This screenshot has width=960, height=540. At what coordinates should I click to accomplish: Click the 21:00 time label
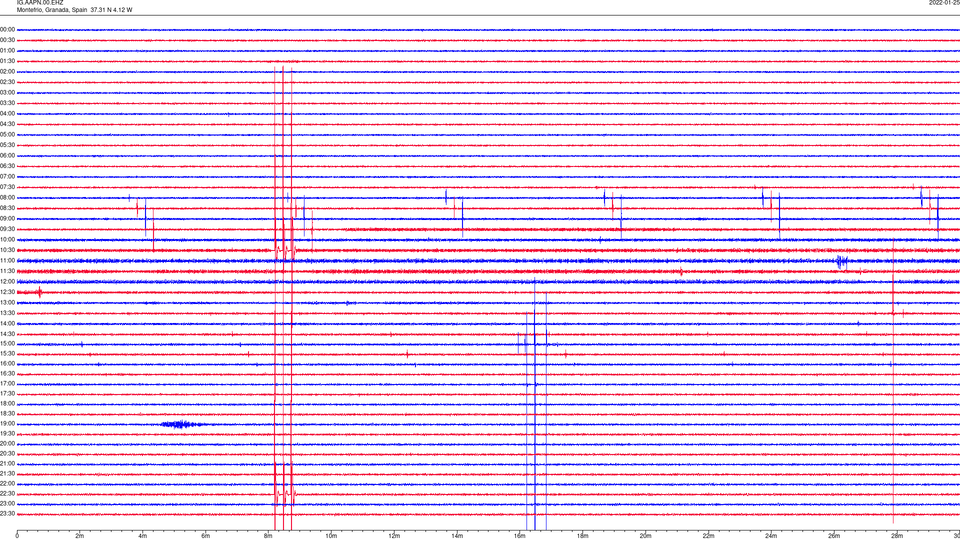[7, 464]
